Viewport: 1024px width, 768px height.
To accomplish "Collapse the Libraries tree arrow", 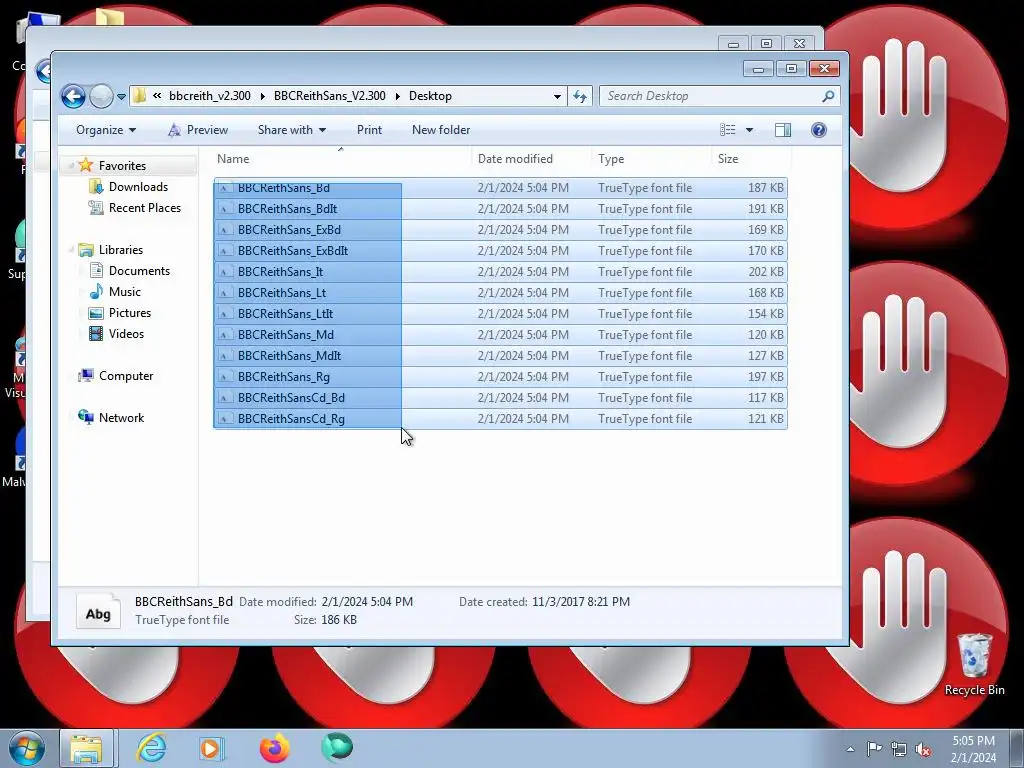I will point(71,249).
